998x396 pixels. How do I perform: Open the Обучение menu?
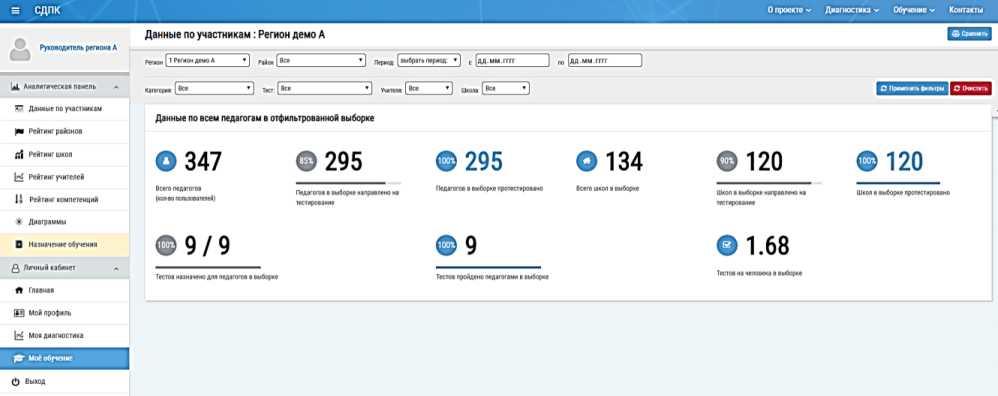[x=913, y=10]
